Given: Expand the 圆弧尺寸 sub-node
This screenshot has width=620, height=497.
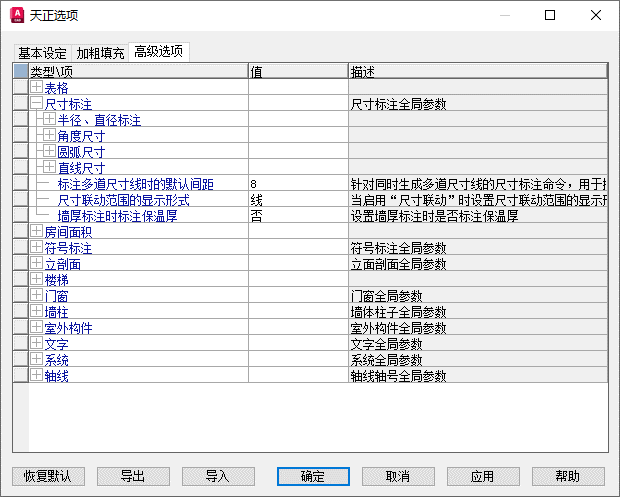Looking at the screenshot, I should (x=49, y=152).
